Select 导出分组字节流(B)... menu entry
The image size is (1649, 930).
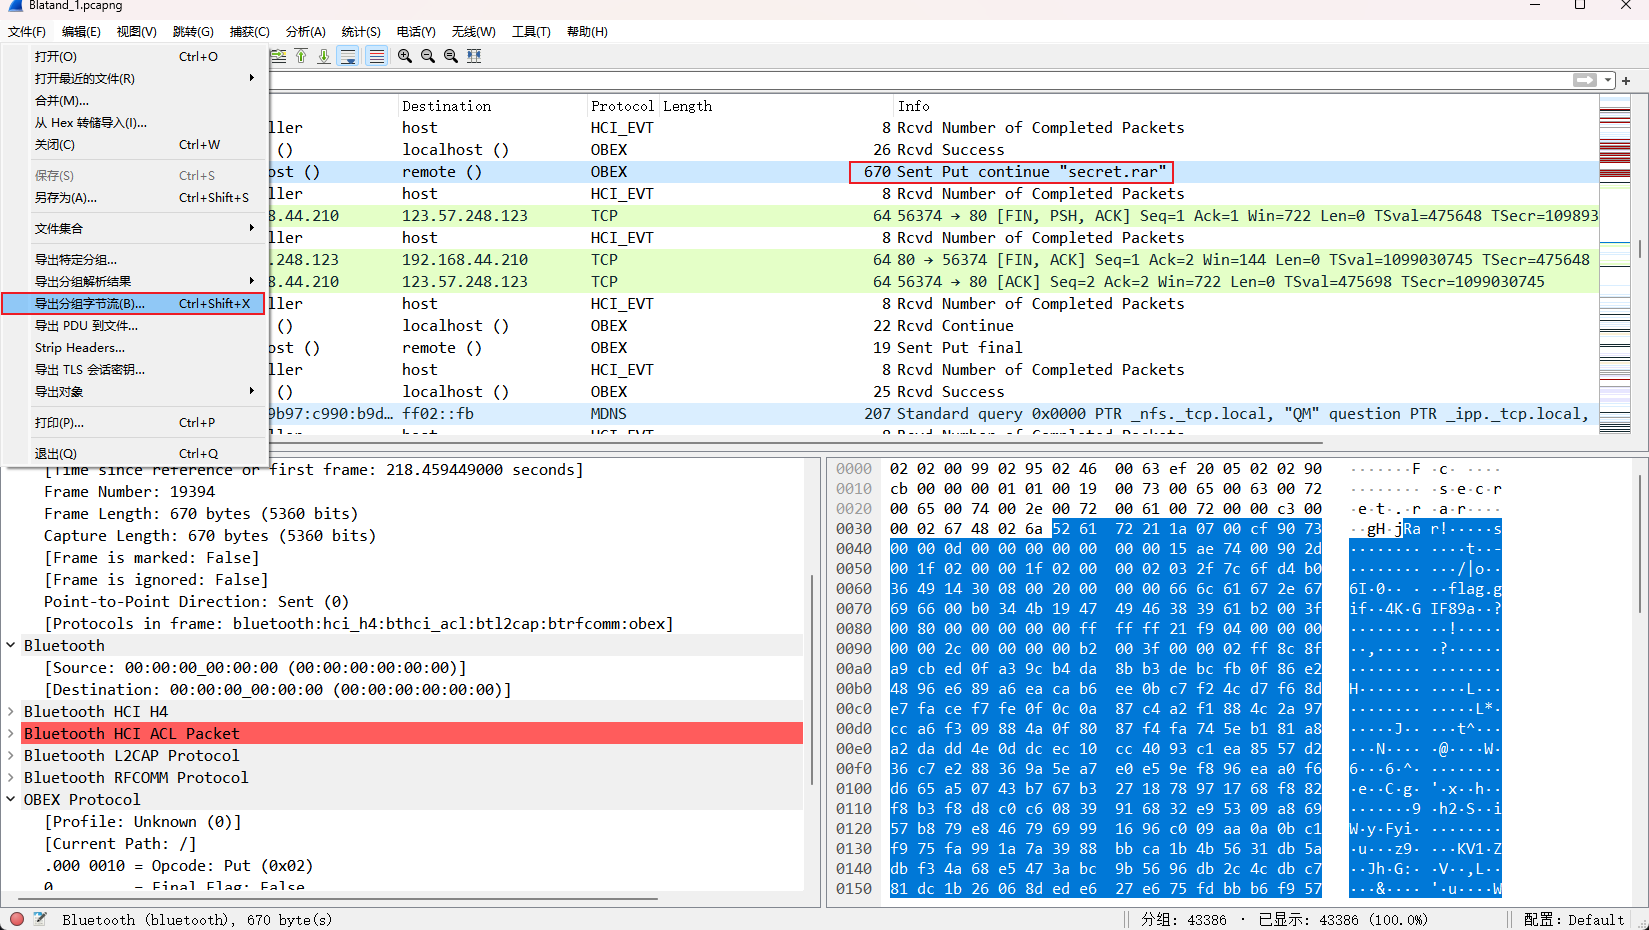point(134,304)
